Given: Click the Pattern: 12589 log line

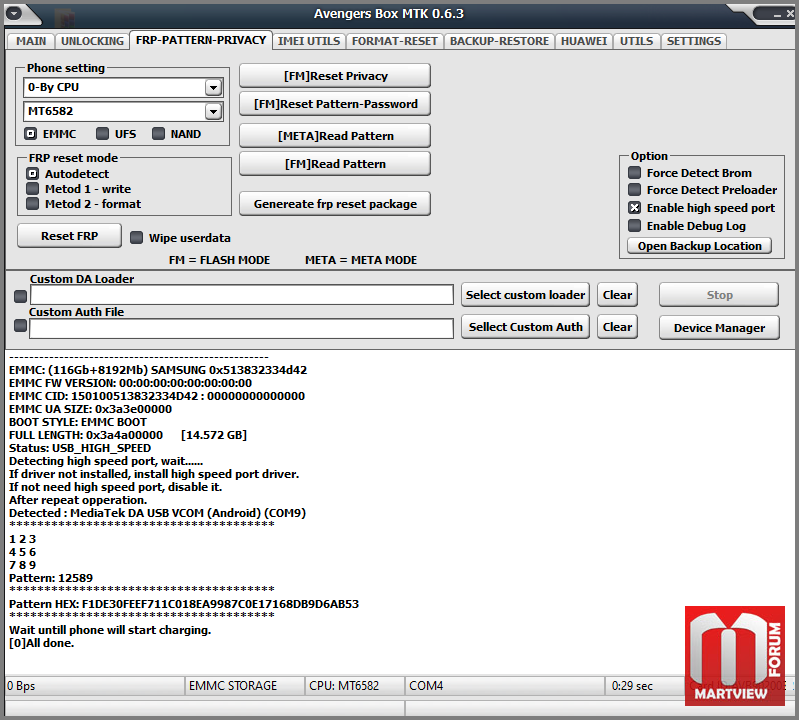Looking at the screenshot, I should pos(51,578).
